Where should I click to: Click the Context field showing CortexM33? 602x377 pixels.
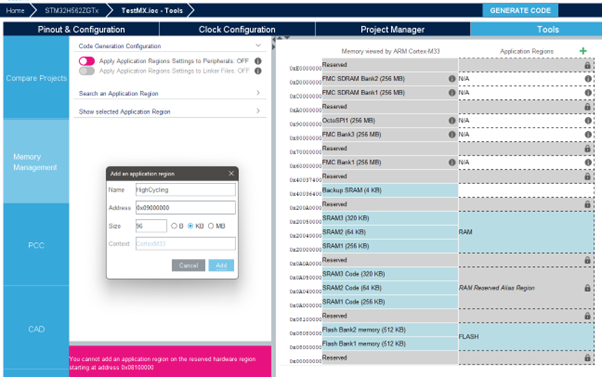(x=185, y=244)
